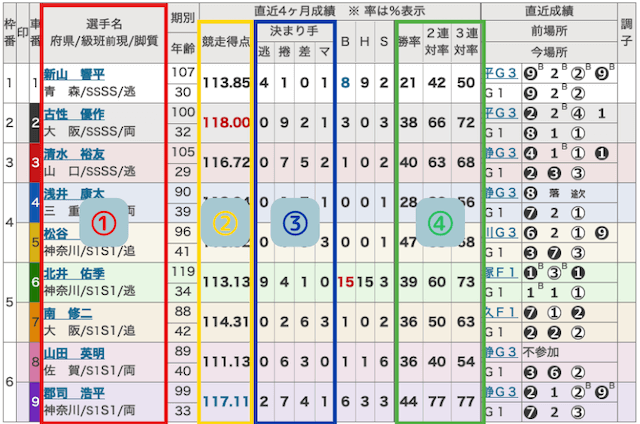Select age 42 for 南 修二
Viewport: 640px width, 424px height.
click(183, 331)
